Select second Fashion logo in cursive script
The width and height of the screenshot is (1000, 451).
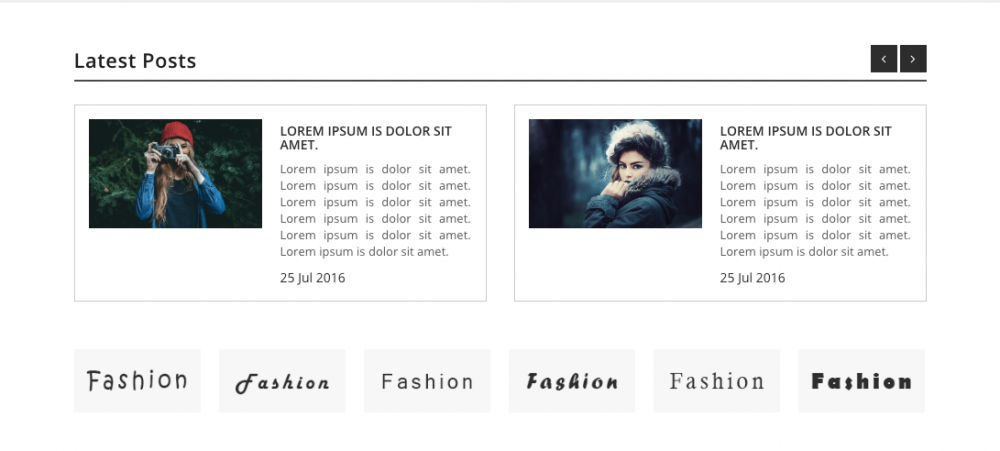tap(283, 381)
